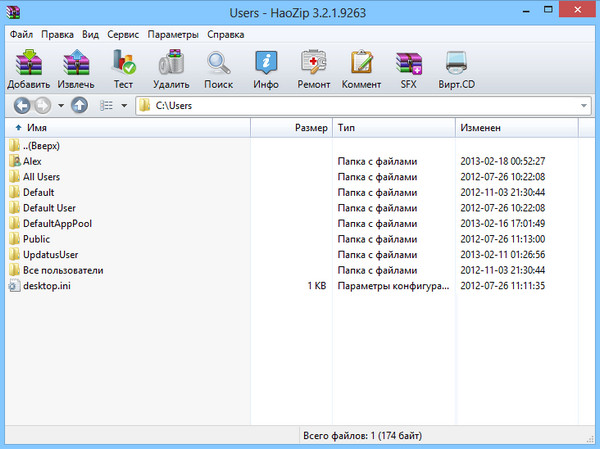Image resolution: width=600 pixels, height=449 pixels.
Task: Open the Поиск search tool
Action: click(218, 62)
